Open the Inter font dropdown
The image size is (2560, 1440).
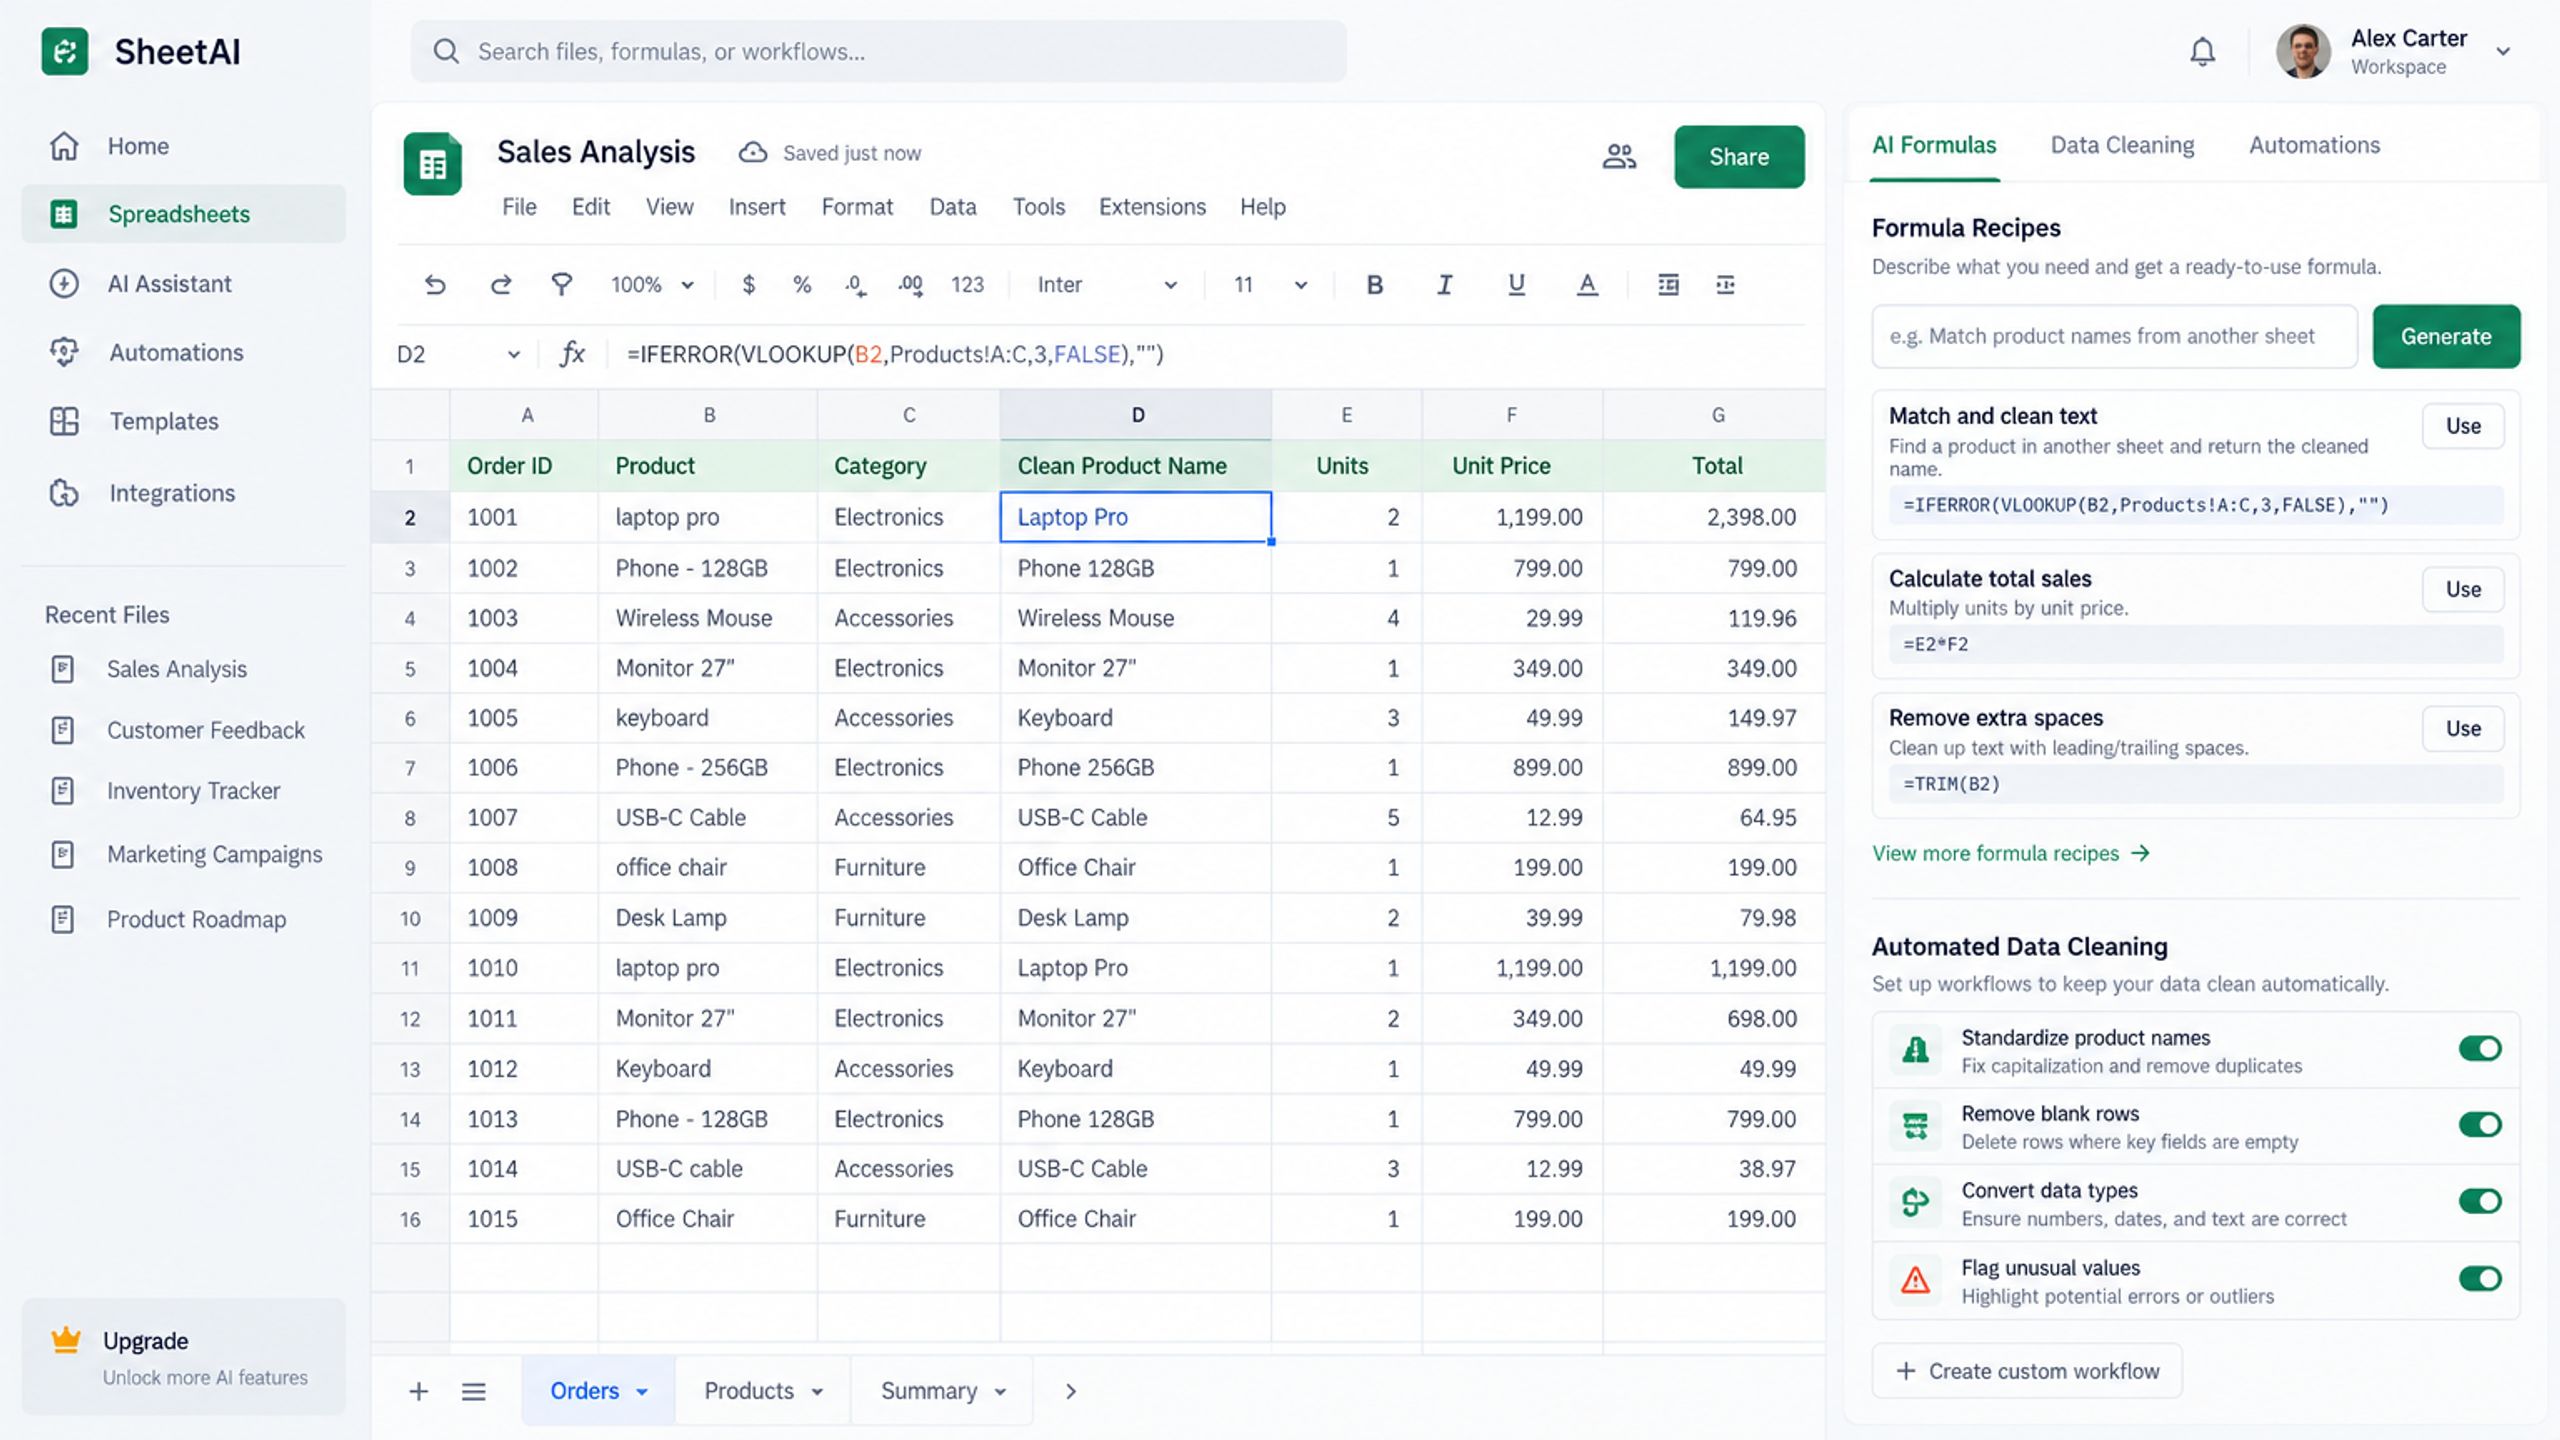[x=1107, y=285]
